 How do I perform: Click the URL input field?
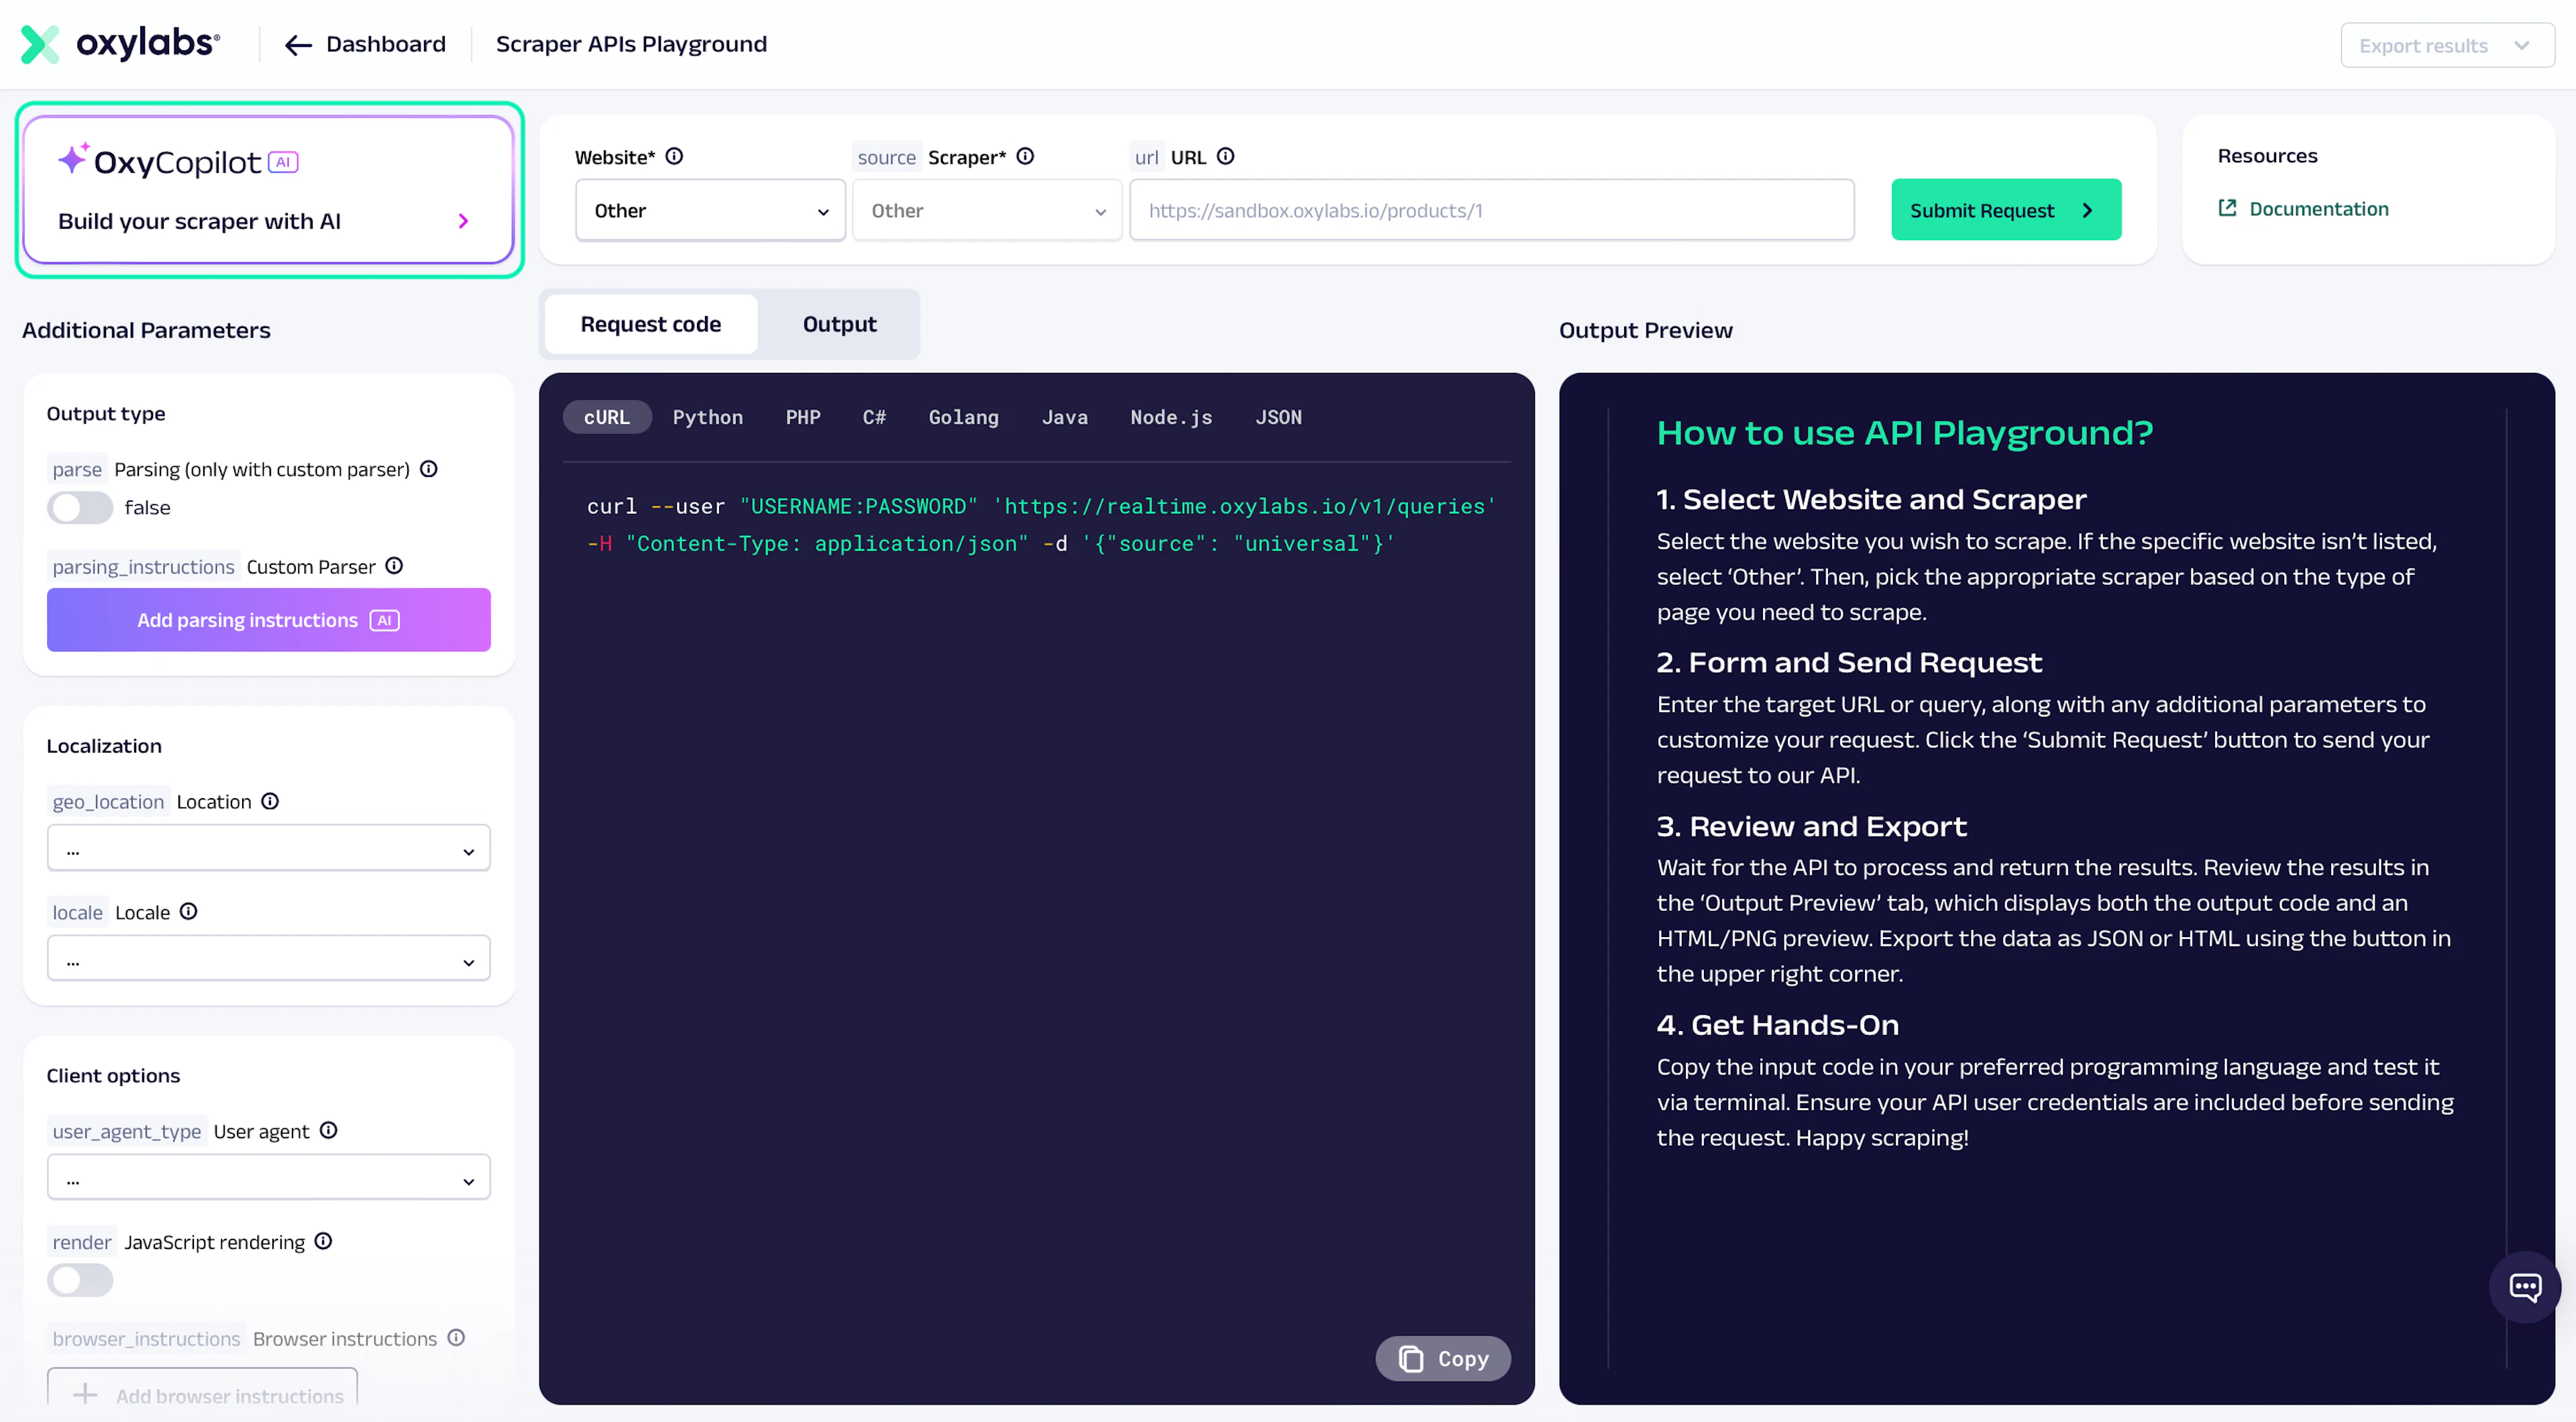click(1491, 210)
